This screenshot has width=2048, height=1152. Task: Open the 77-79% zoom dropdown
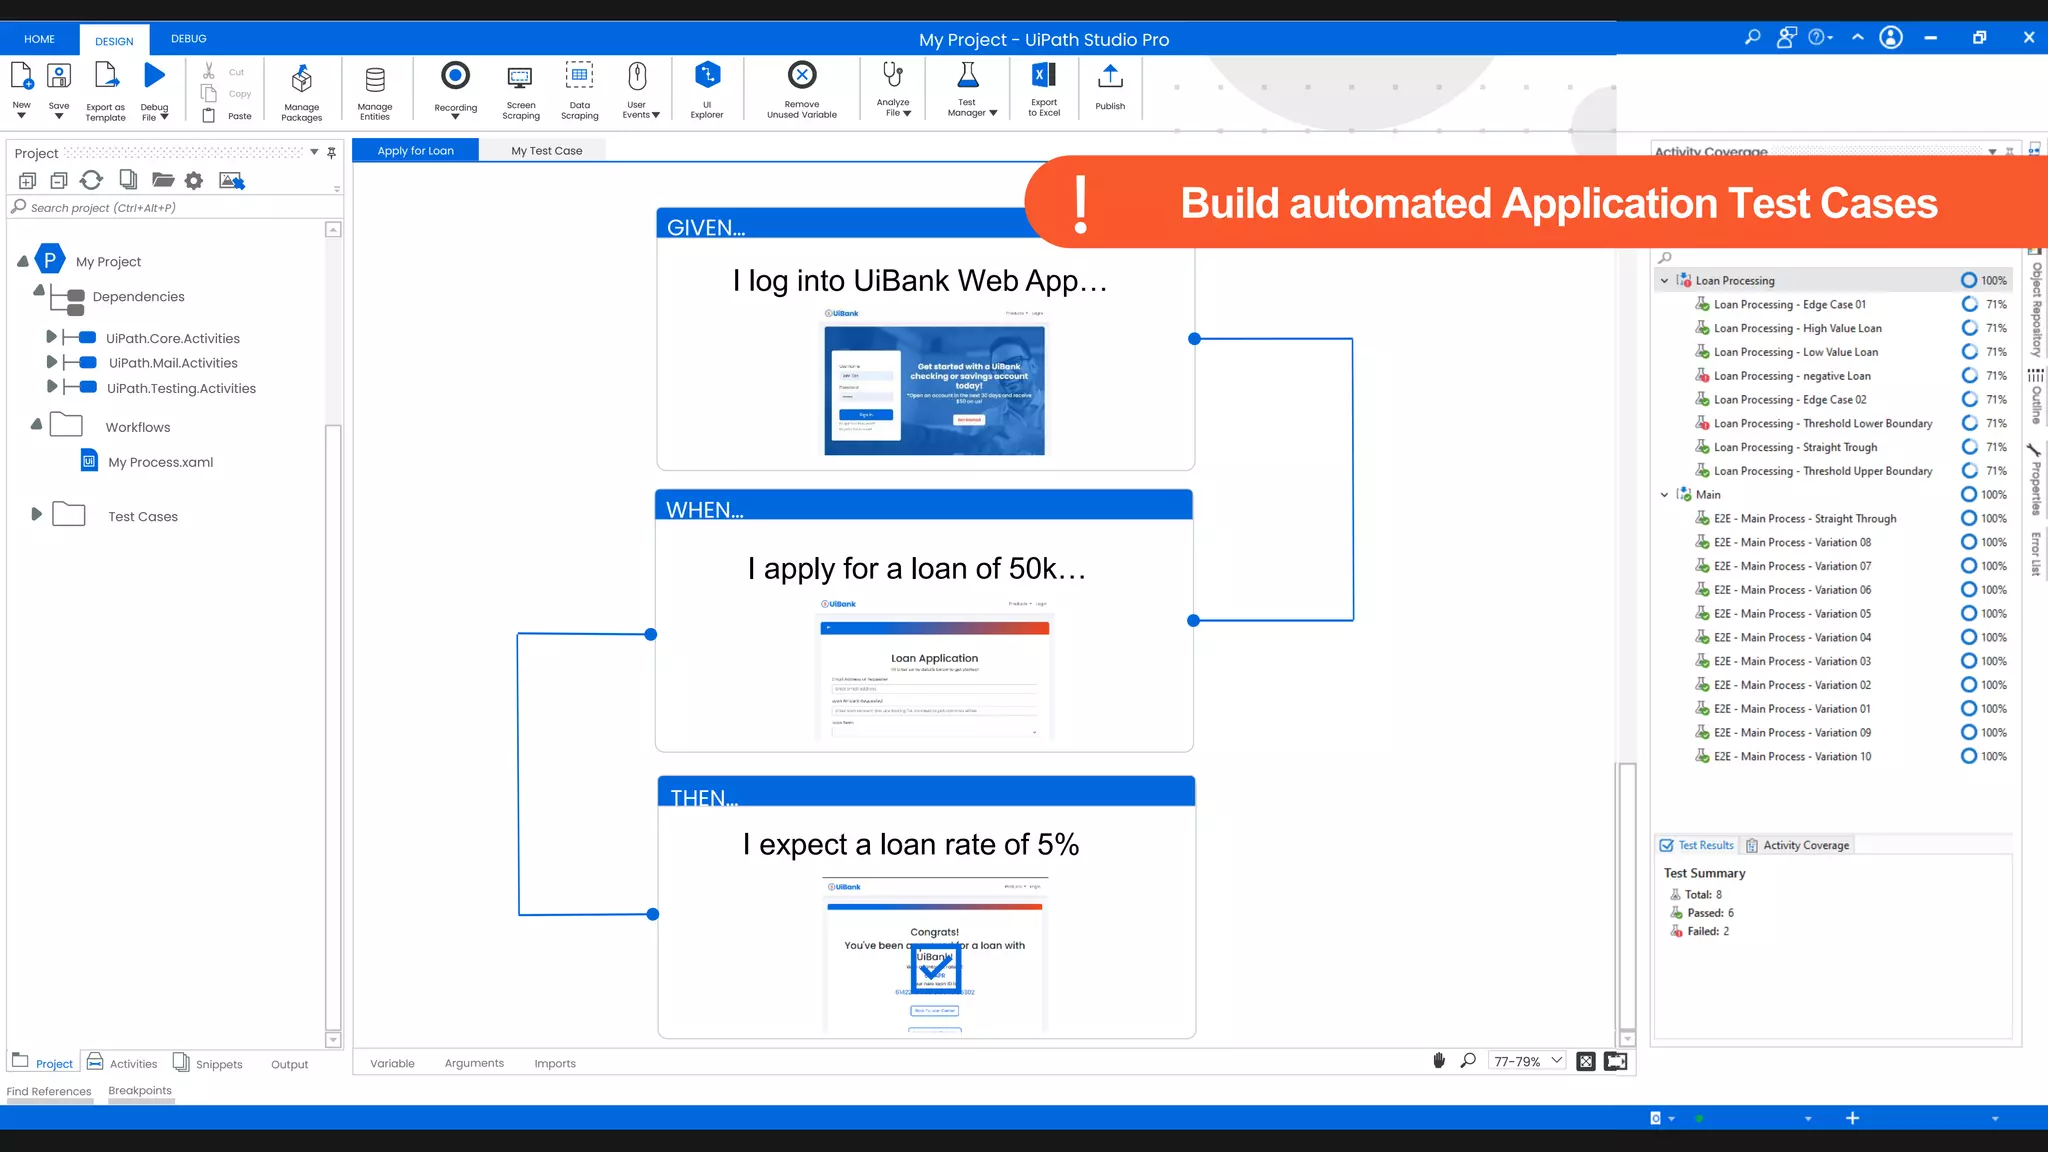click(1556, 1061)
